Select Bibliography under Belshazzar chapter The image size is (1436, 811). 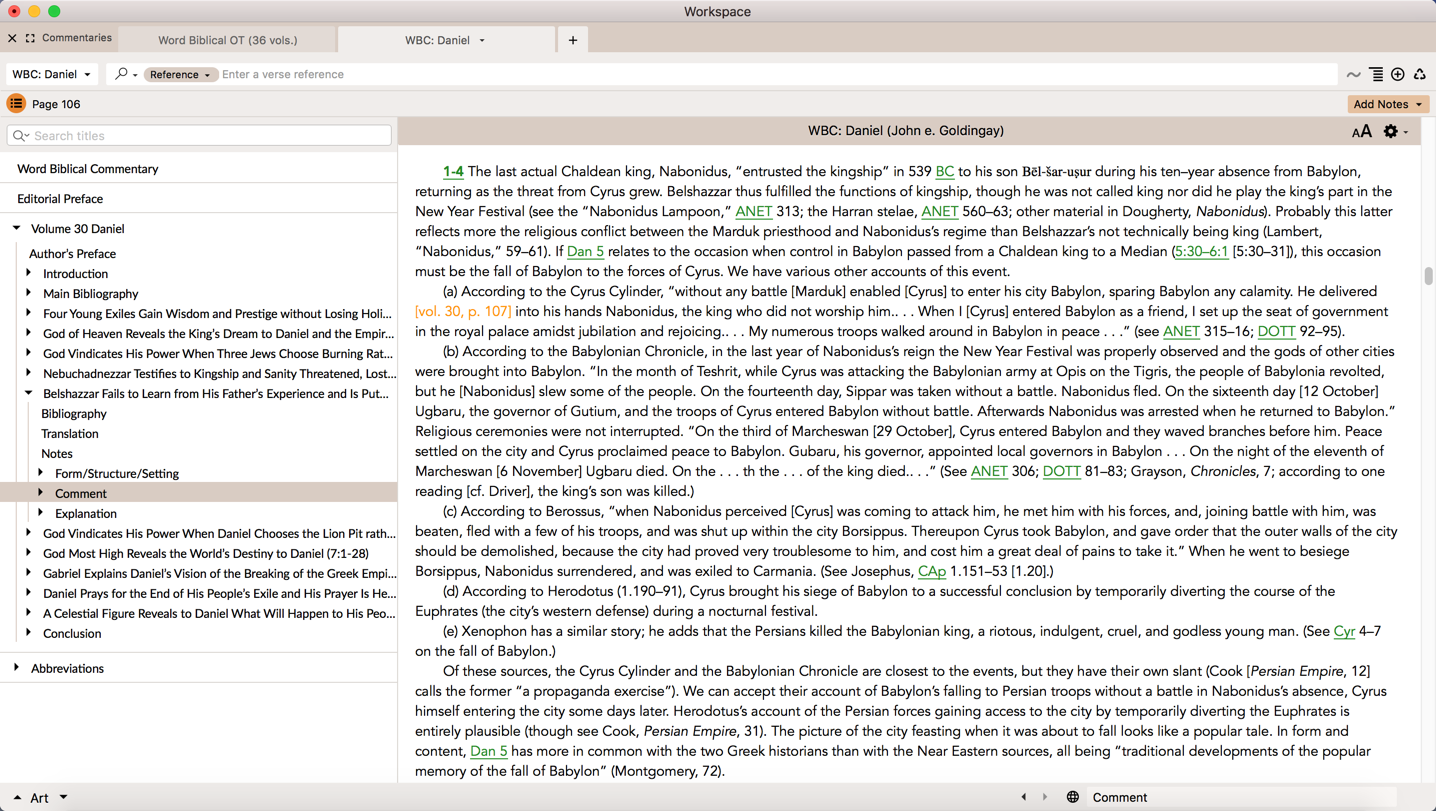74,413
